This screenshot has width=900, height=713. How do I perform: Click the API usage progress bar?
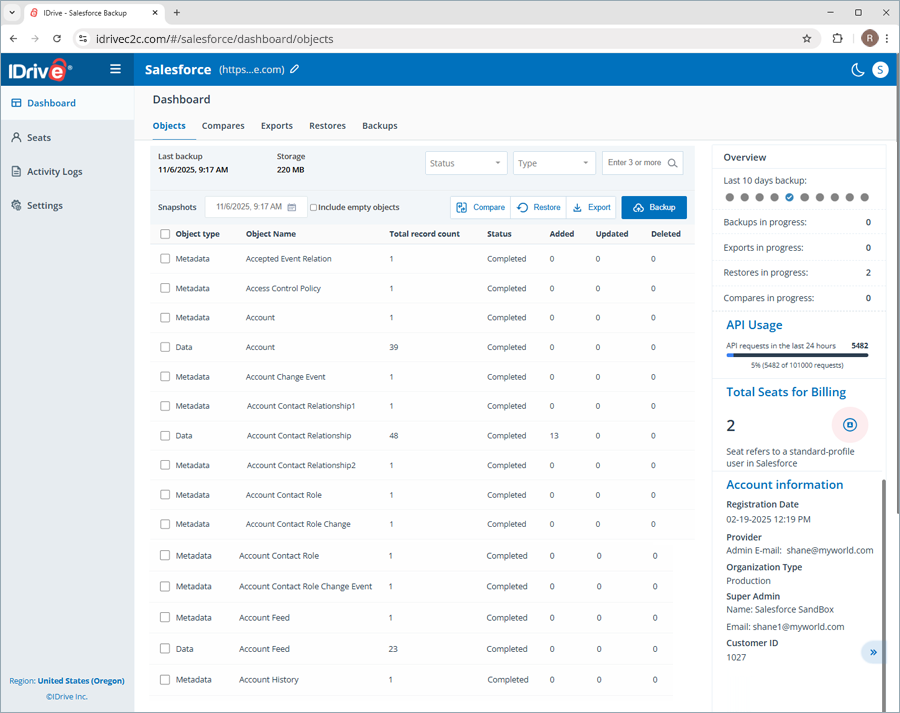click(797, 355)
